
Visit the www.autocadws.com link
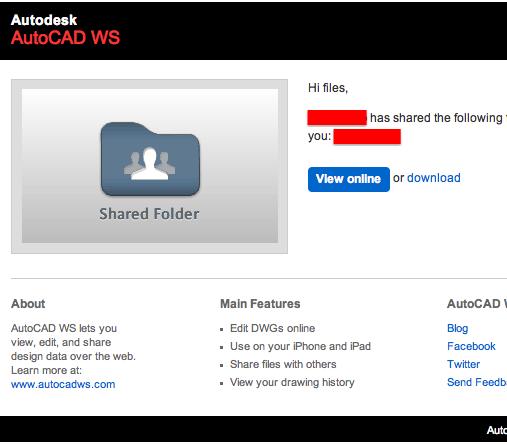(63, 384)
